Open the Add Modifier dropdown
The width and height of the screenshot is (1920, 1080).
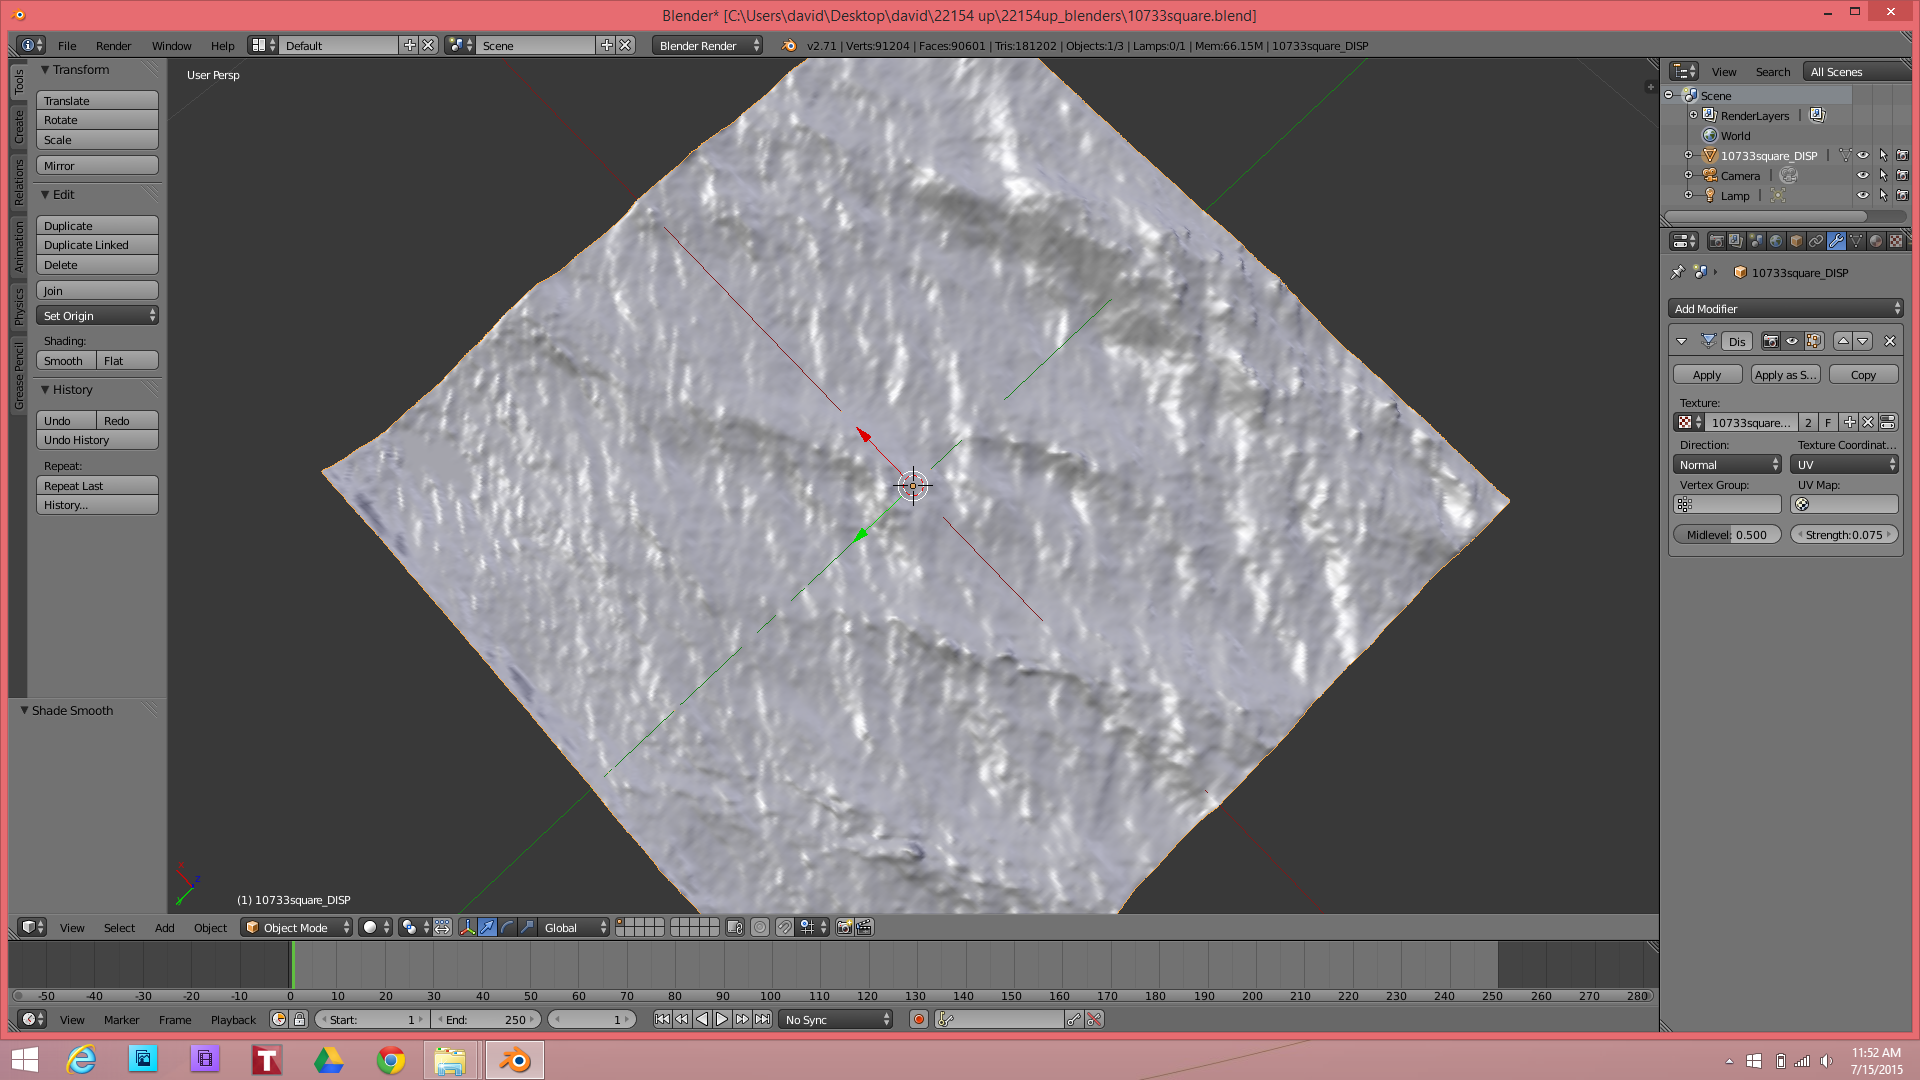coord(1786,308)
